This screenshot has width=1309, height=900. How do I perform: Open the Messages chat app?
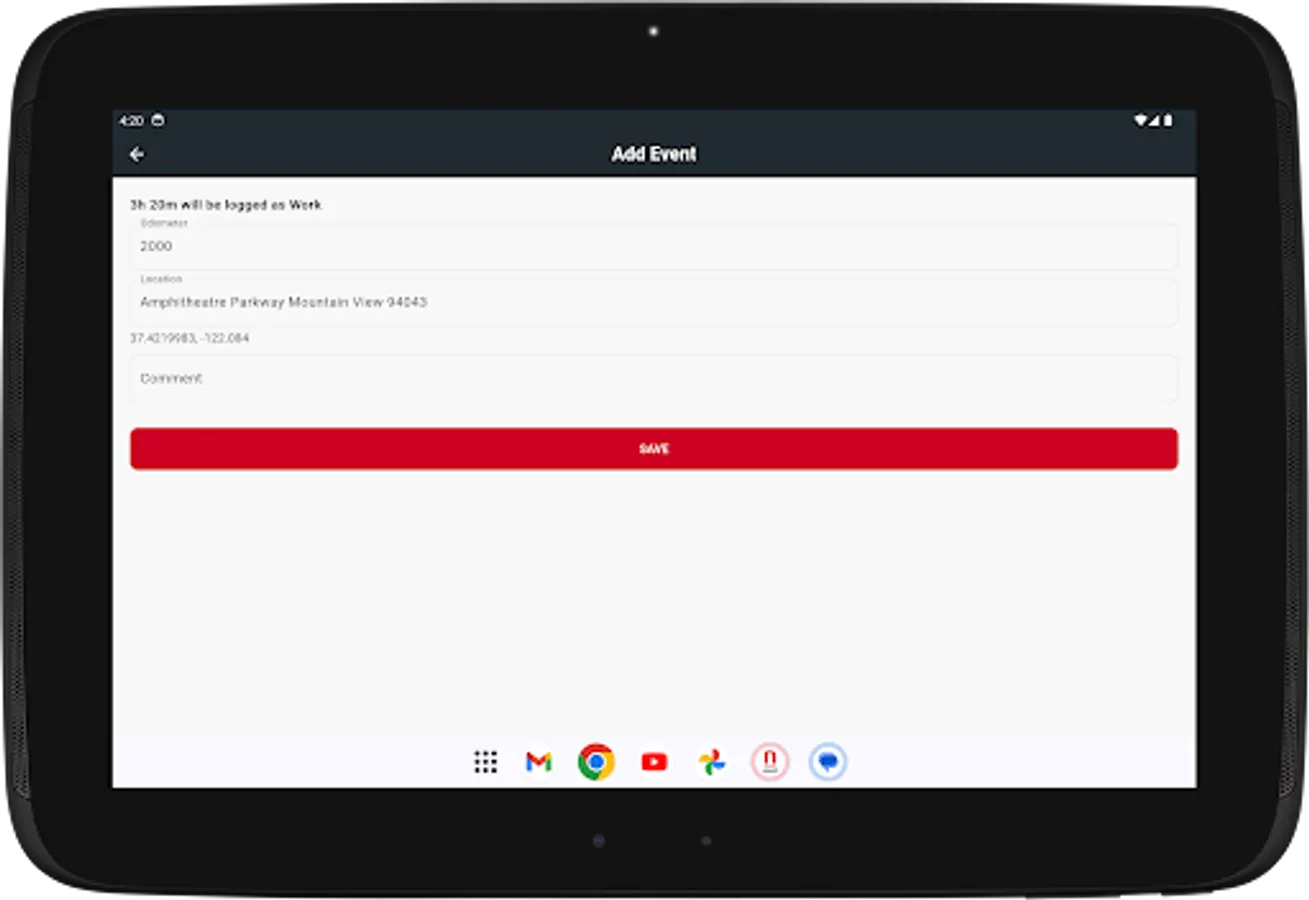(x=828, y=762)
